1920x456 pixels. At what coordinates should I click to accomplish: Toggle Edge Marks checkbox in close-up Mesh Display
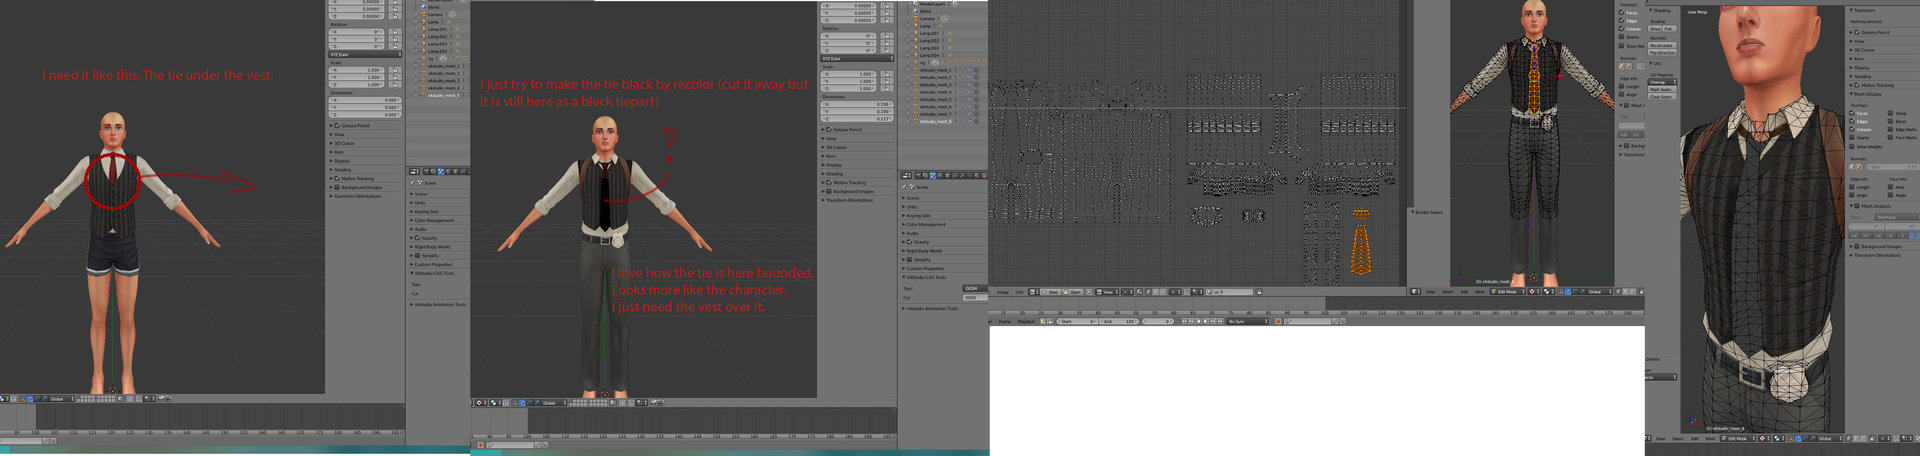(1890, 129)
